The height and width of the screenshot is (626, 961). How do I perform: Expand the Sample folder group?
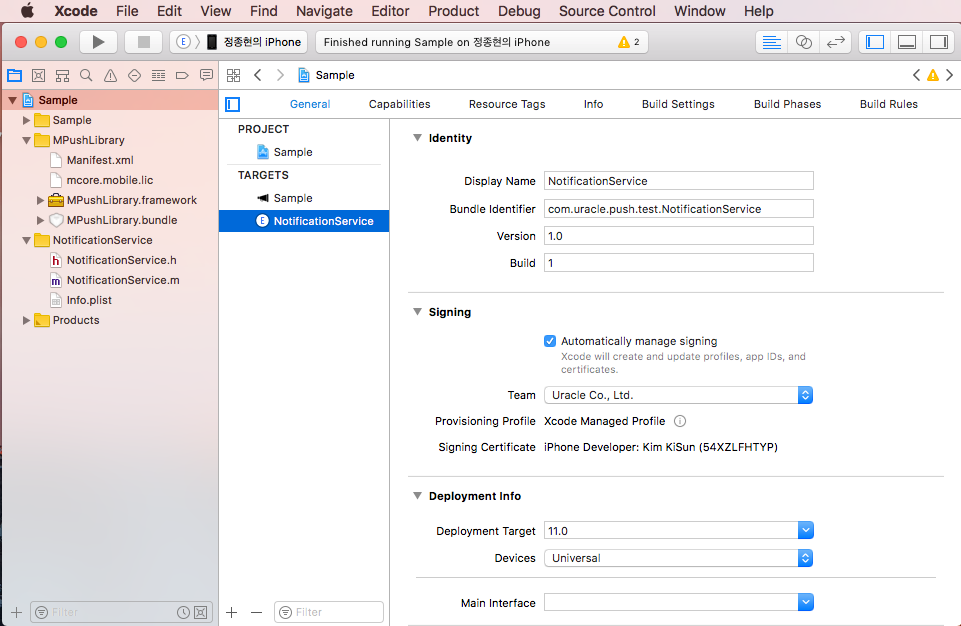click(26, 120)
